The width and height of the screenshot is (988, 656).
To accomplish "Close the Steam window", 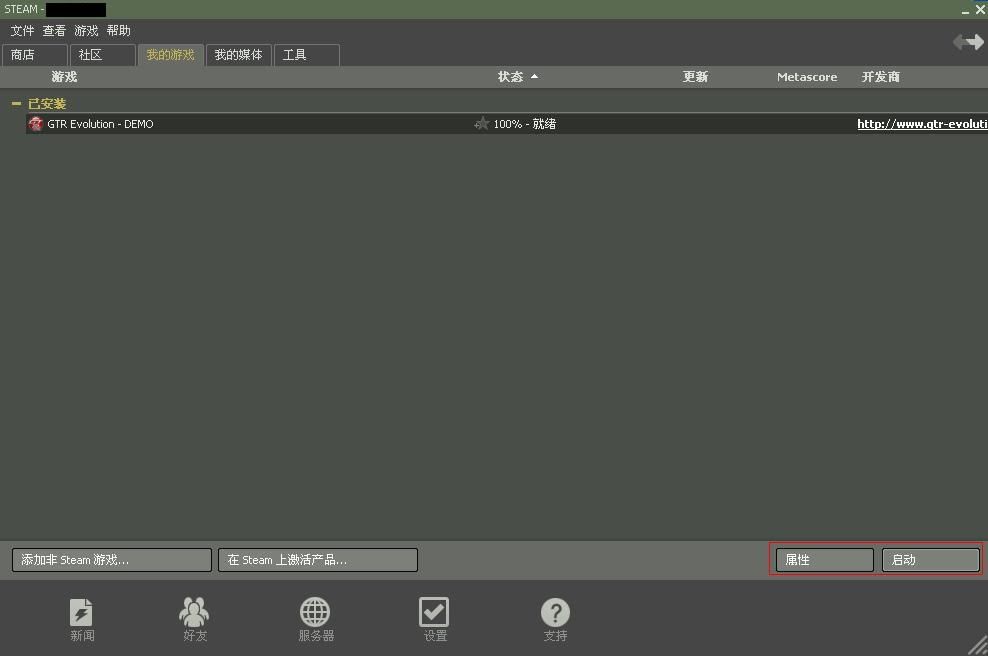I will point(980,9).
